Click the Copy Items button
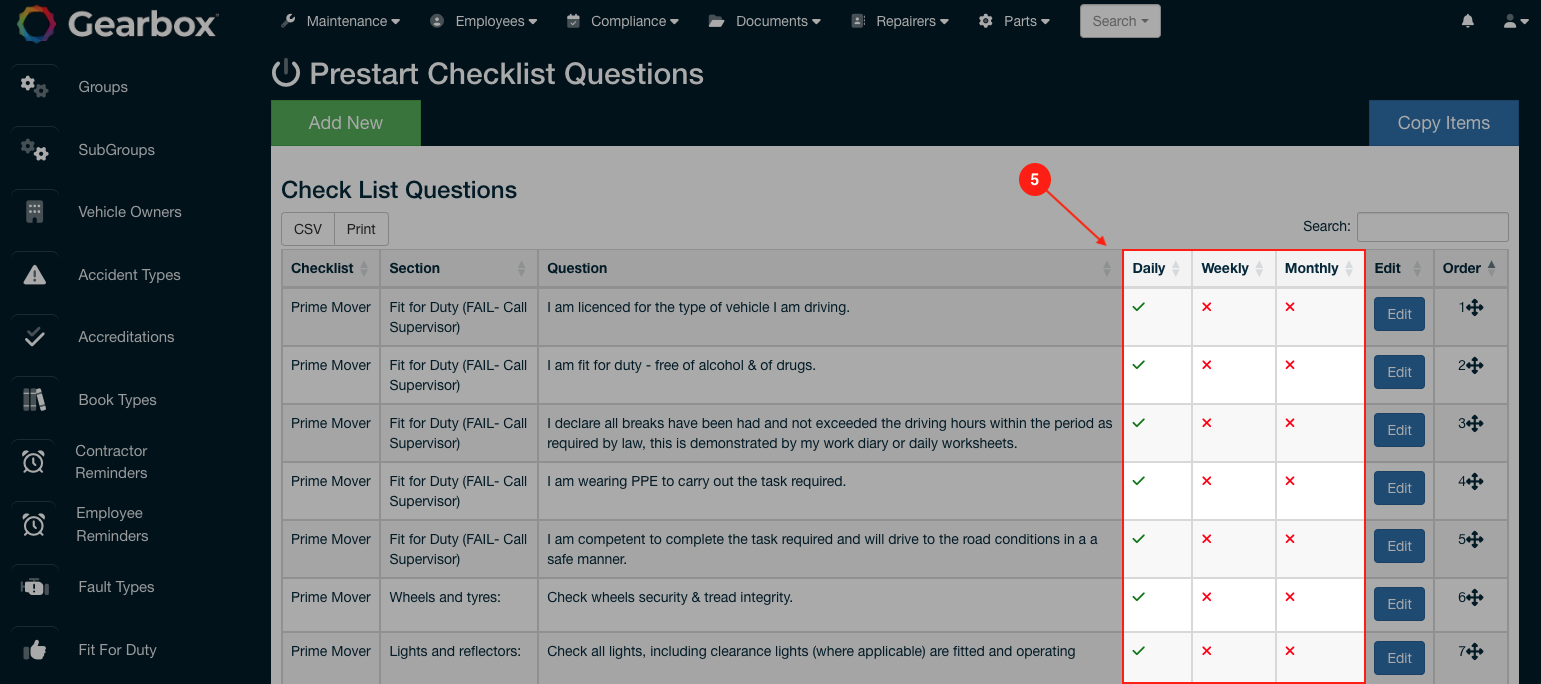Viewport: 1541px width, 684px height. (1443, 123)
